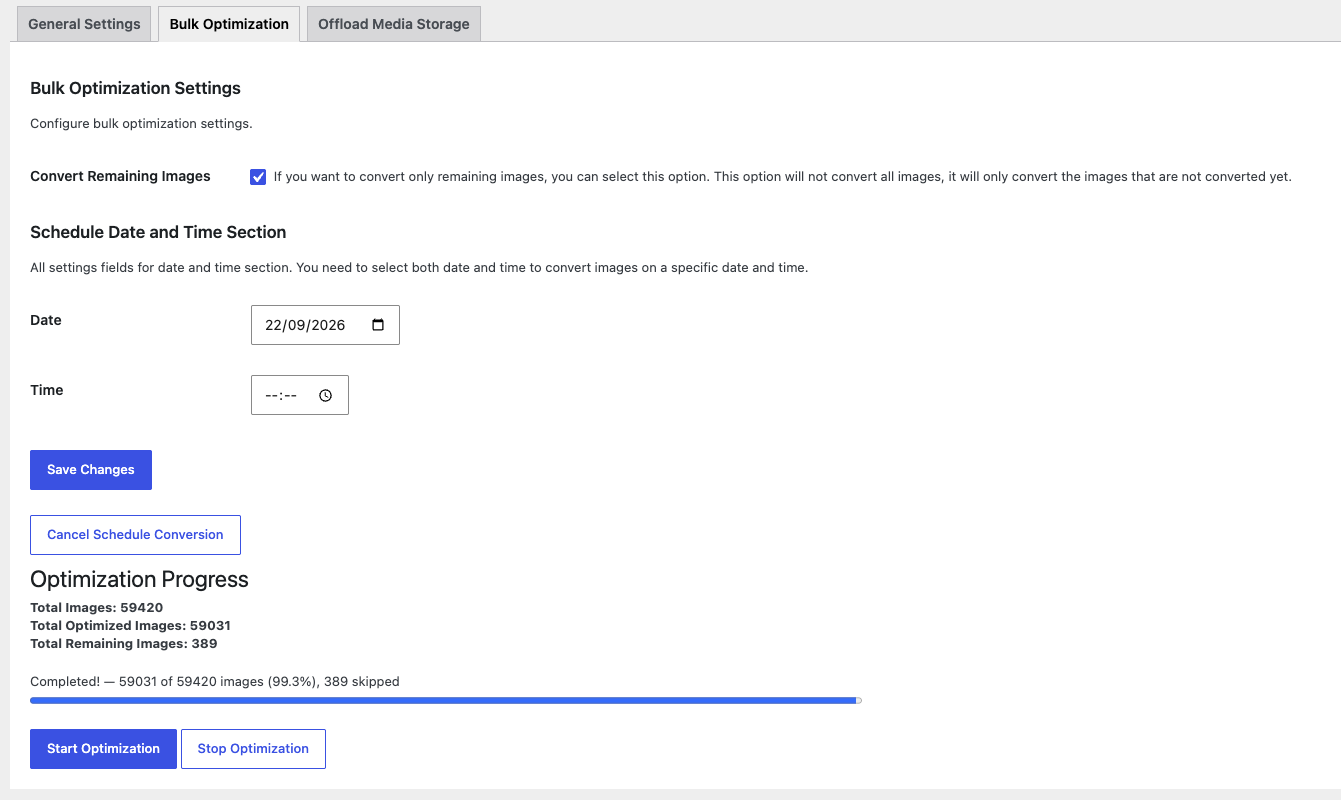Click 'Configure bulk optimization settings.' text
The image size is (1341, 800).
141,124
